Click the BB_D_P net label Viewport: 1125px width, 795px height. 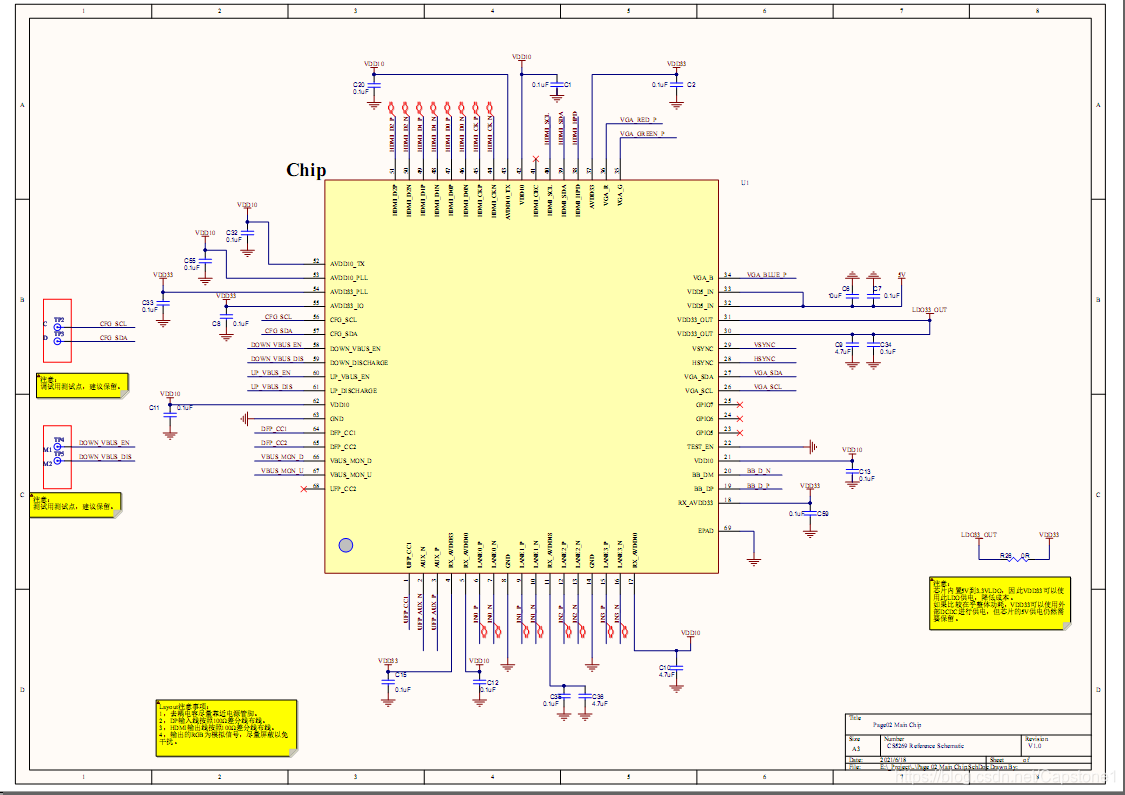coord(758,486)
